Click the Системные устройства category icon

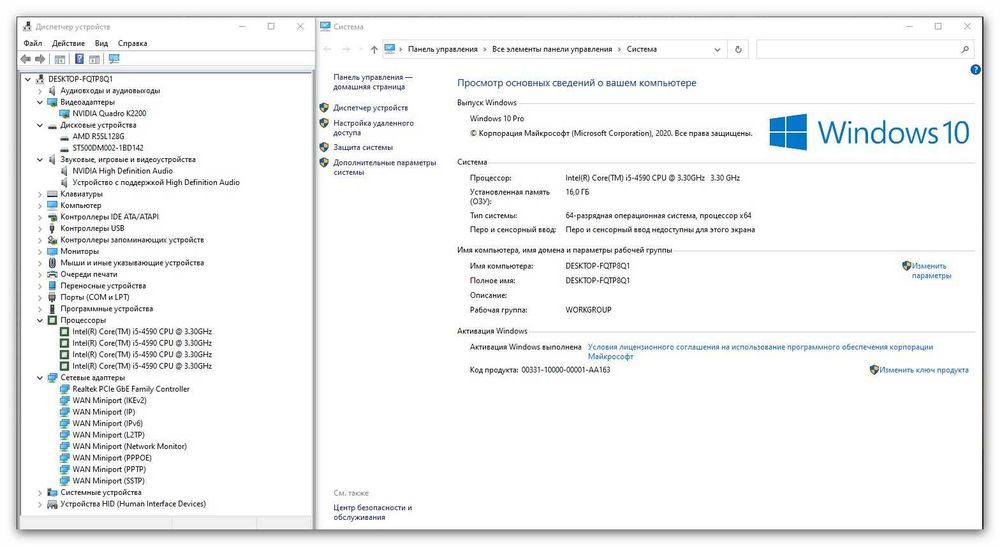52,492
